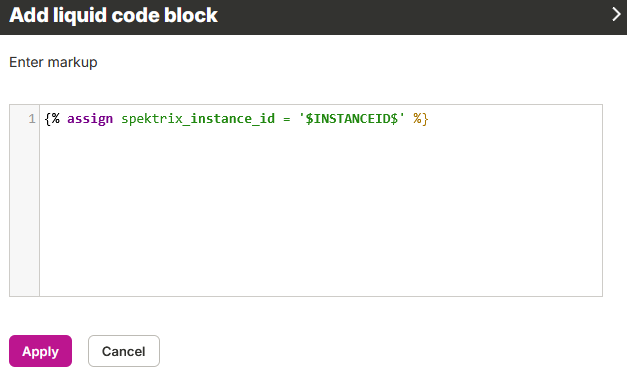Click the spektrix_instance_id variable name
Screen dimensions: 627x378
198,119
